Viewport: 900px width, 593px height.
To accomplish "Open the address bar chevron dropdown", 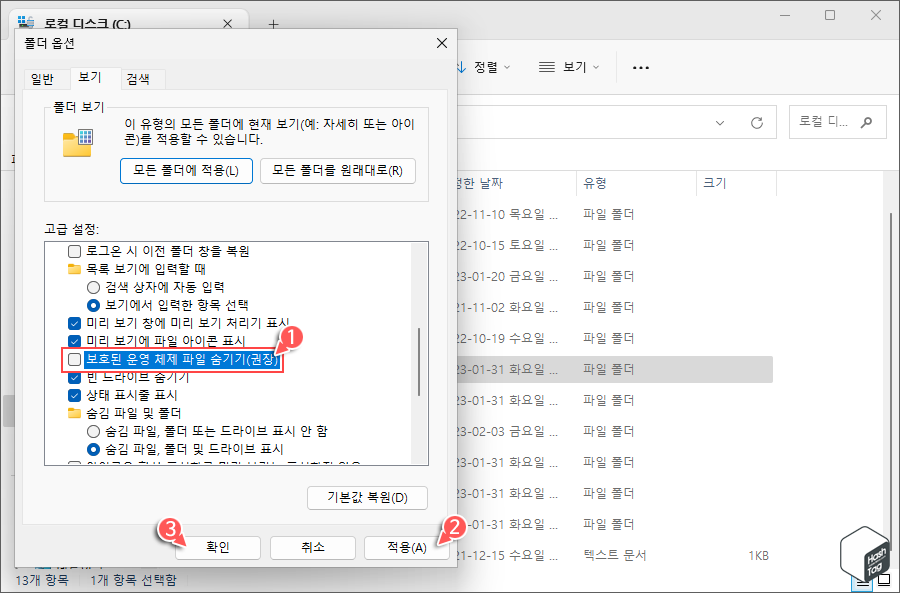I will tap(719, 121).
